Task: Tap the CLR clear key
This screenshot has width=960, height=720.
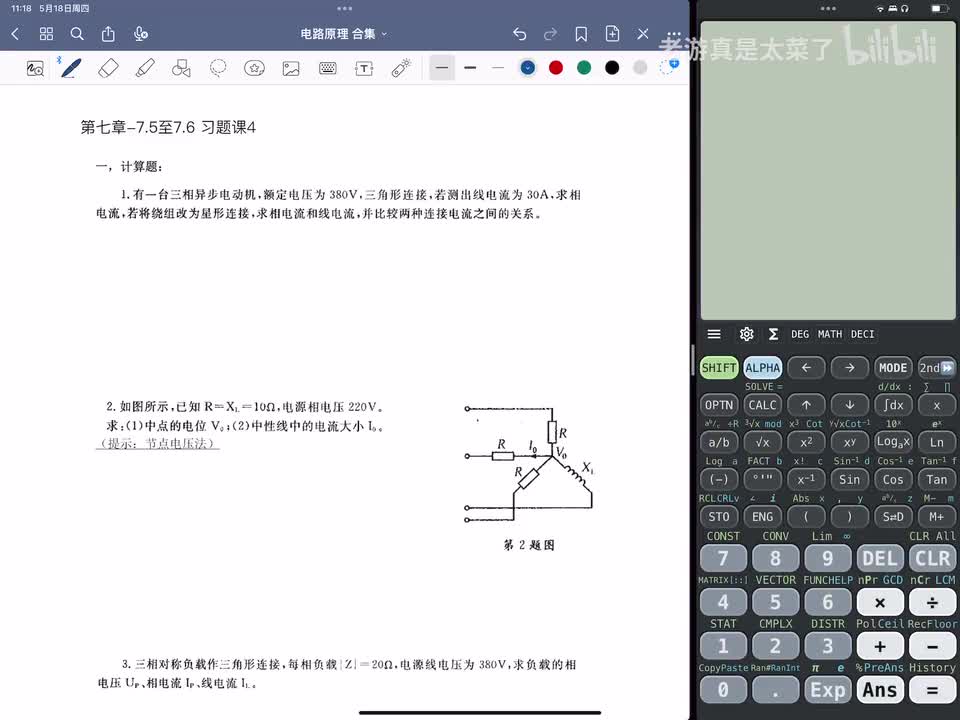Action: [x=932, y=558]
